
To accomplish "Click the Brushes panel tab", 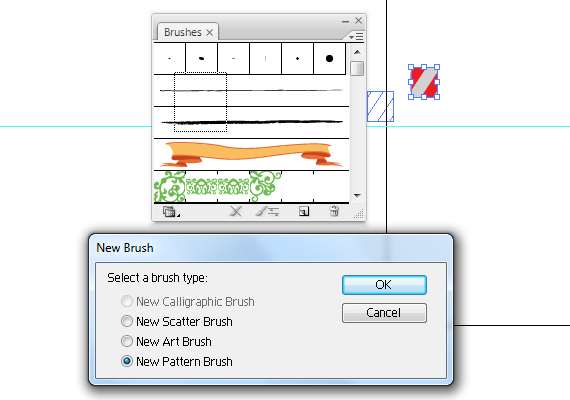I will [182, 32].
